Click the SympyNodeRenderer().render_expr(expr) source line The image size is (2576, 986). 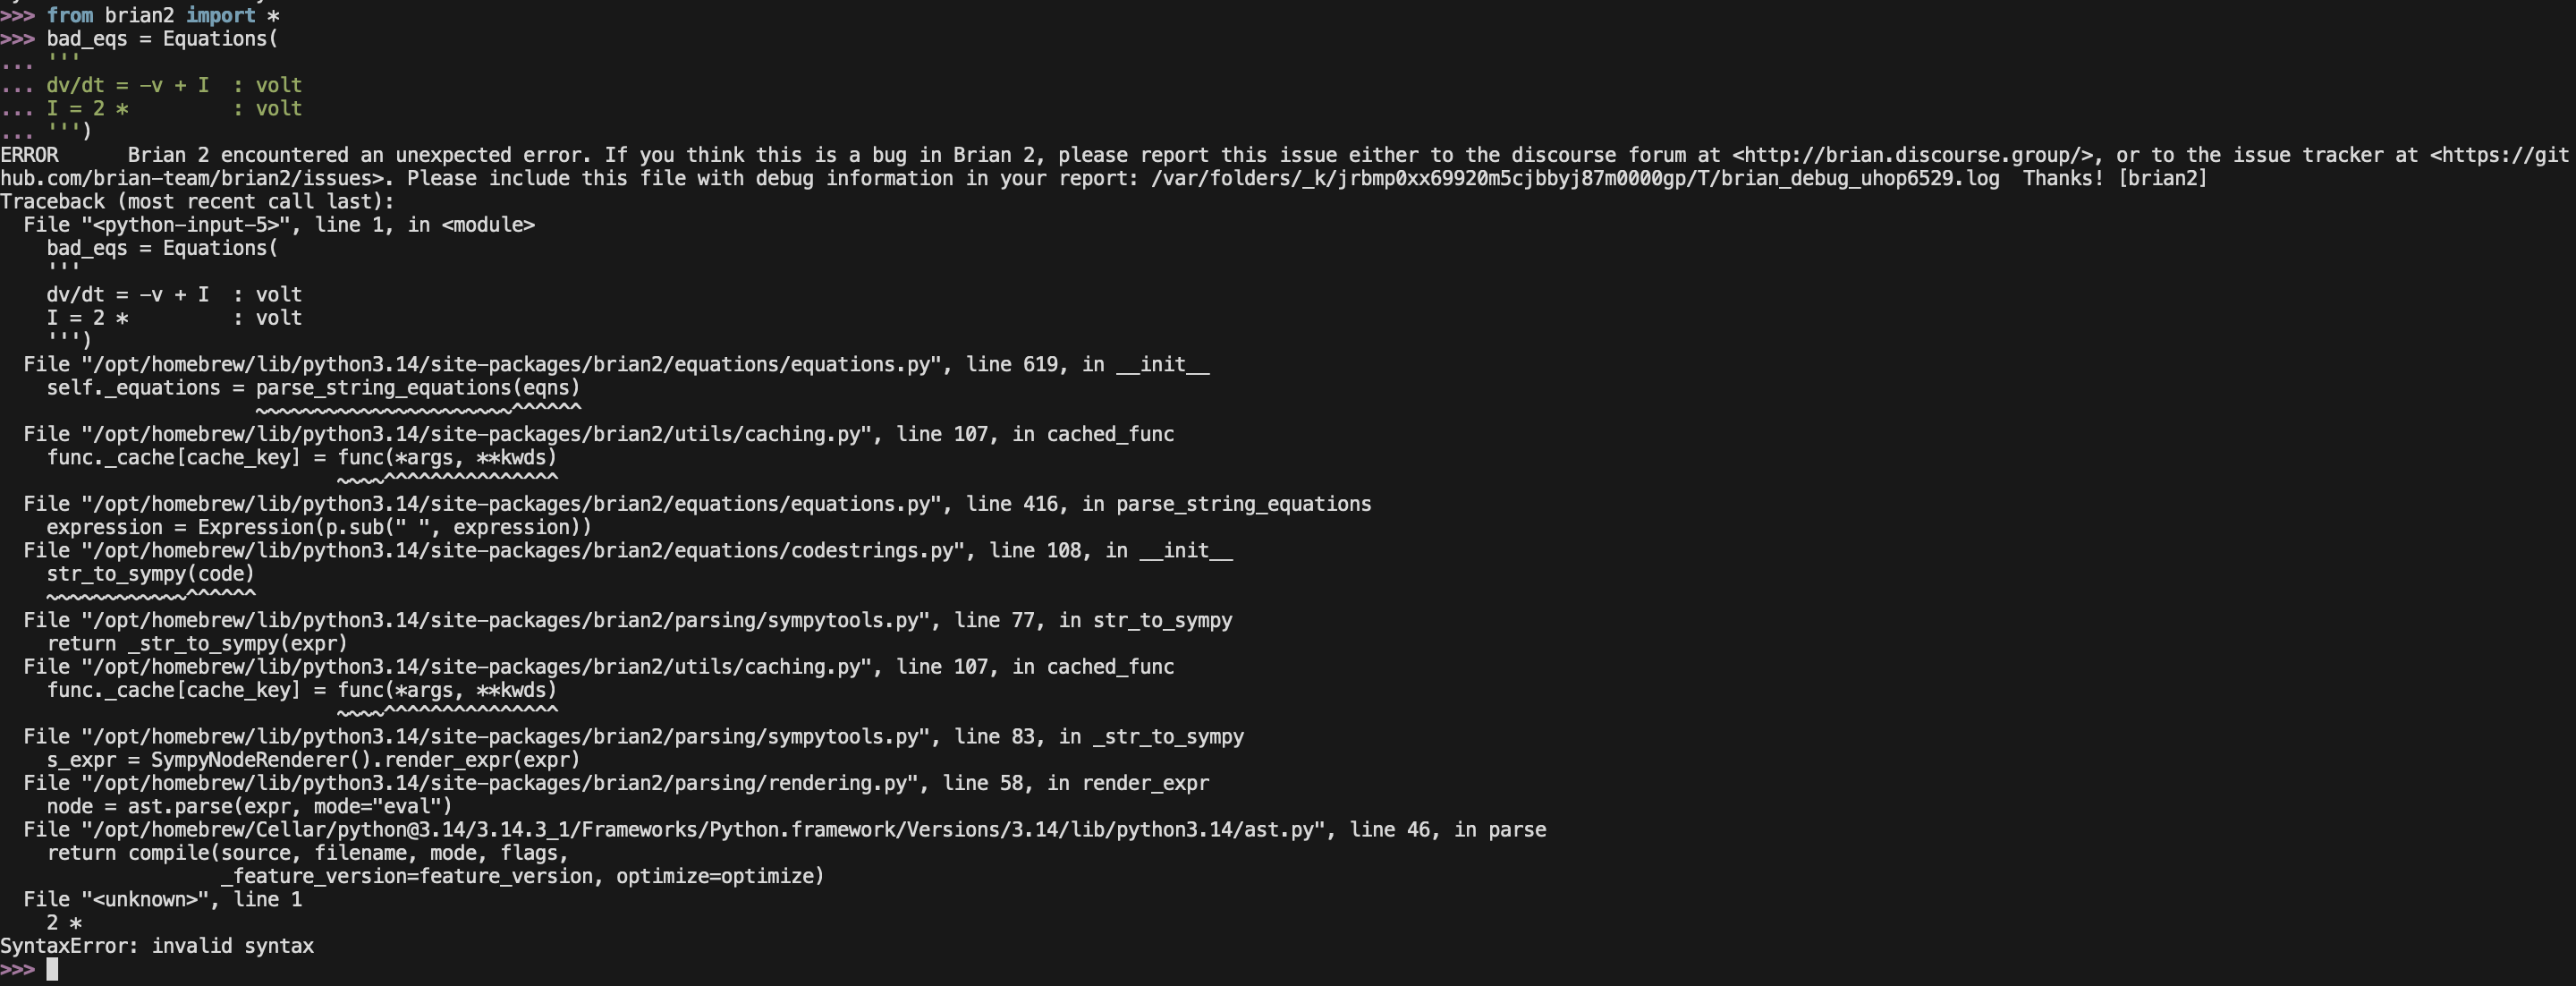click(x=313, y=760)
